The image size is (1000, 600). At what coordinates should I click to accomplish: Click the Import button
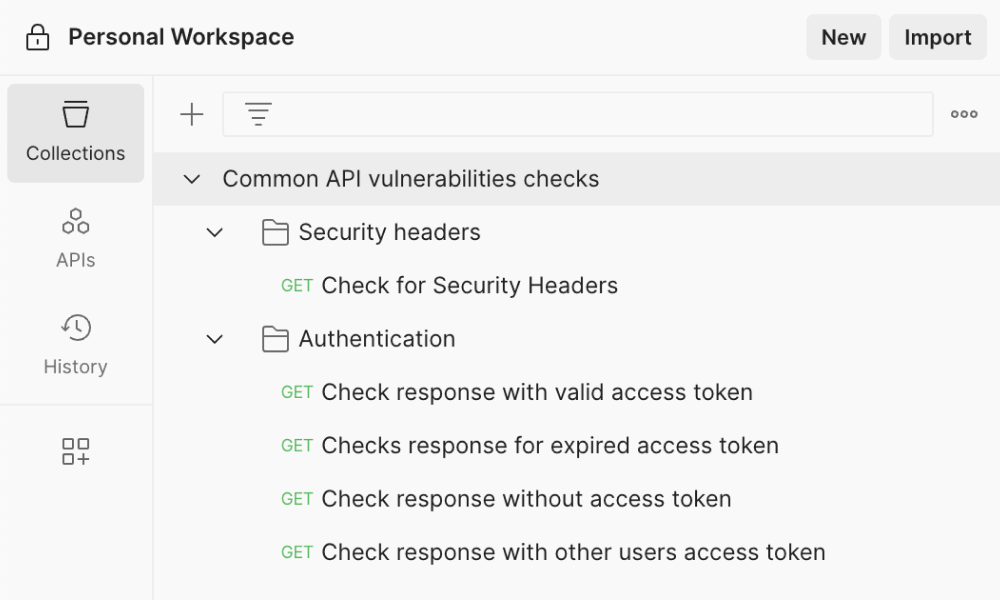coord(937,38)
